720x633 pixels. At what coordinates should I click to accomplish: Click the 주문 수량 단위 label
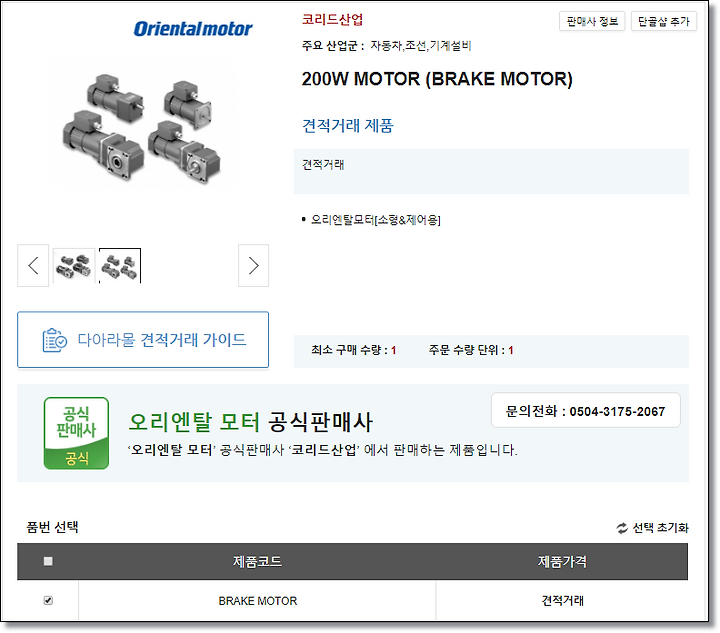pos(467,350)
